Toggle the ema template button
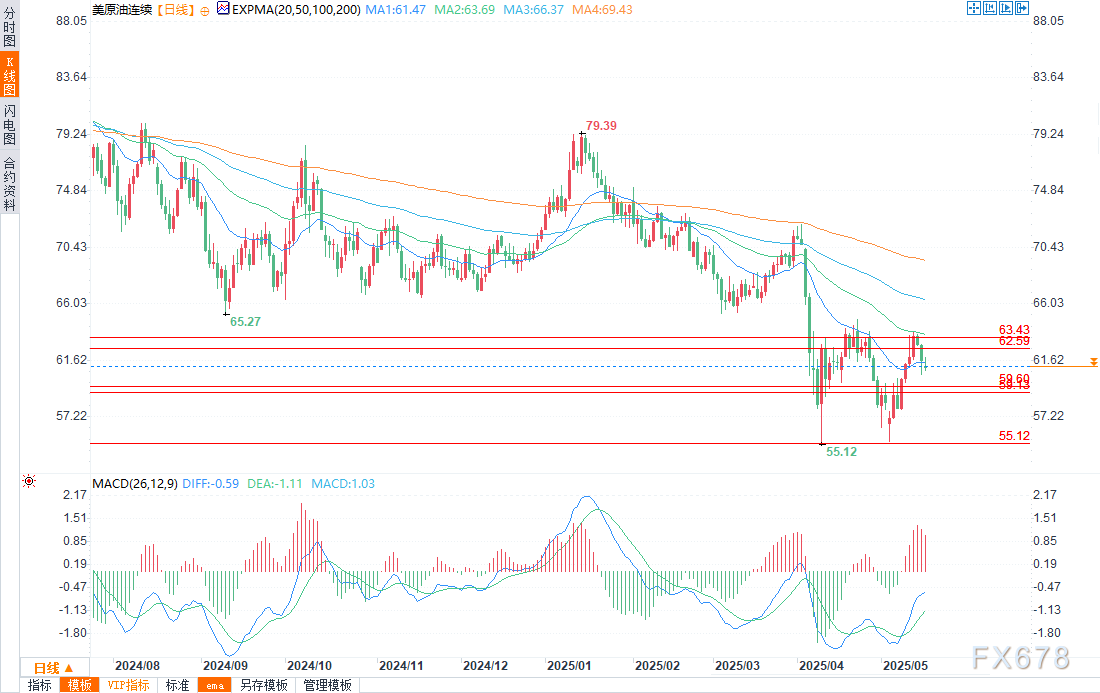 [214, 685]
